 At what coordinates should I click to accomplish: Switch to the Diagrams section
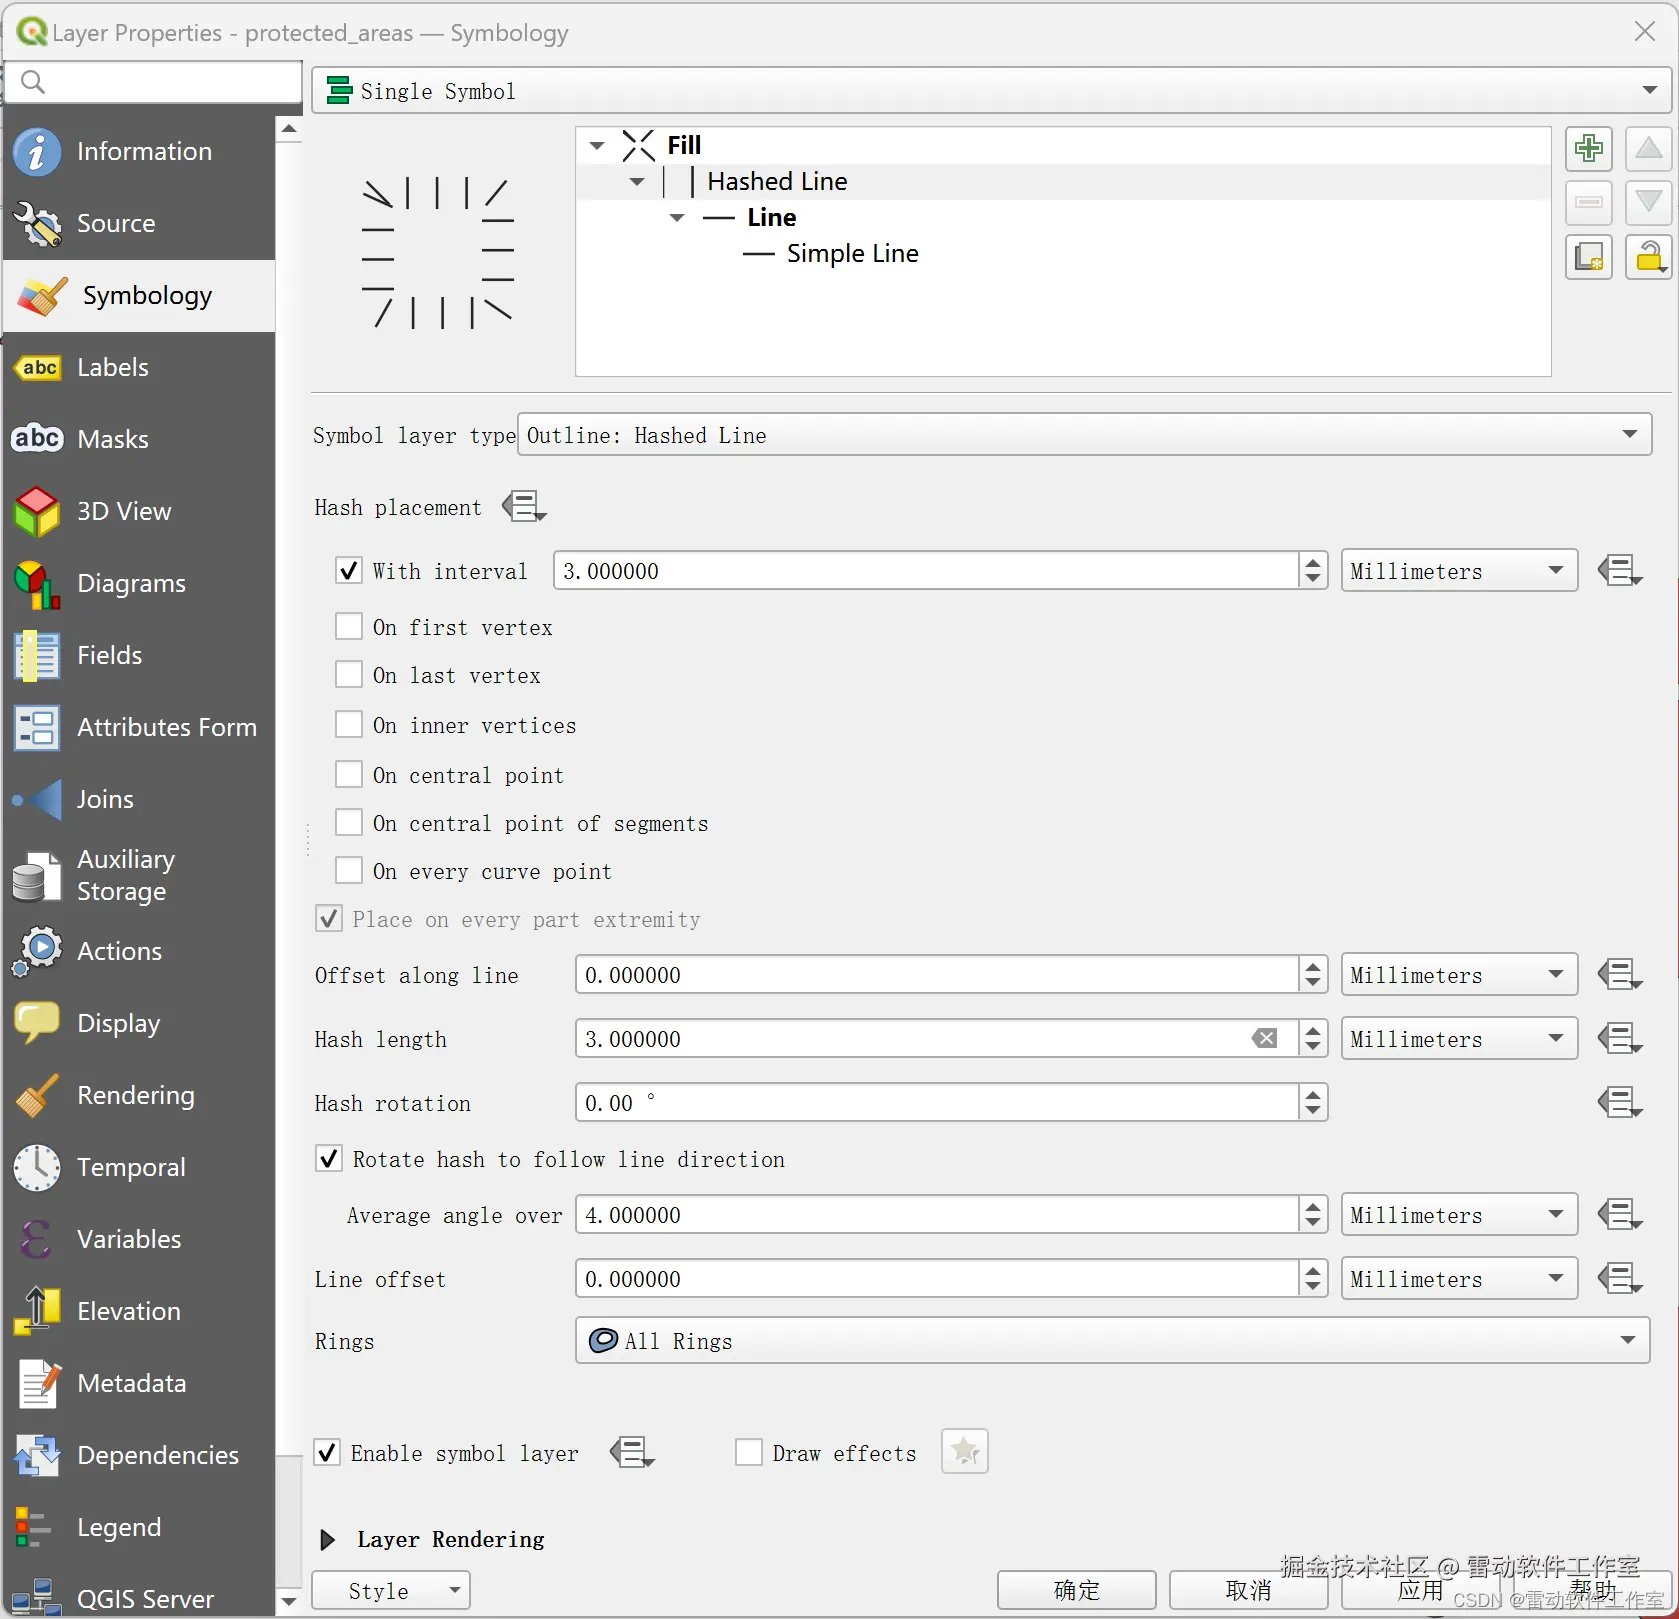(139, 583)
